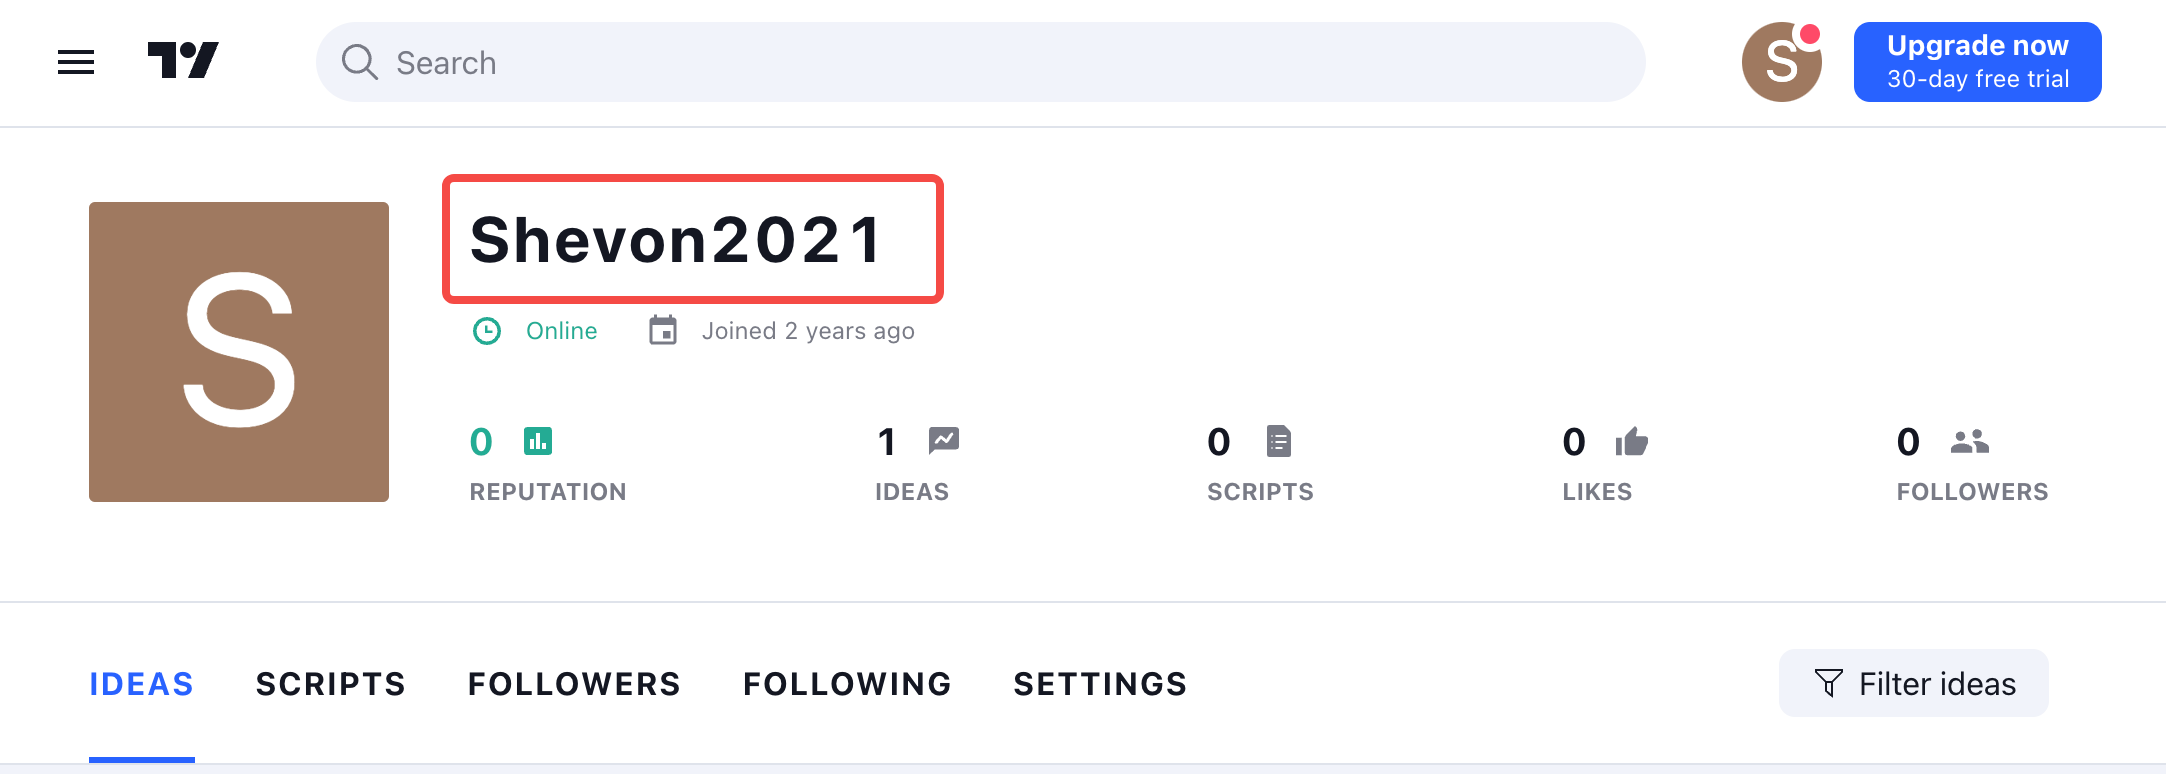The image size is (2166, 774).
Task: Open the user avatar menu
Action: [1781, 63]
